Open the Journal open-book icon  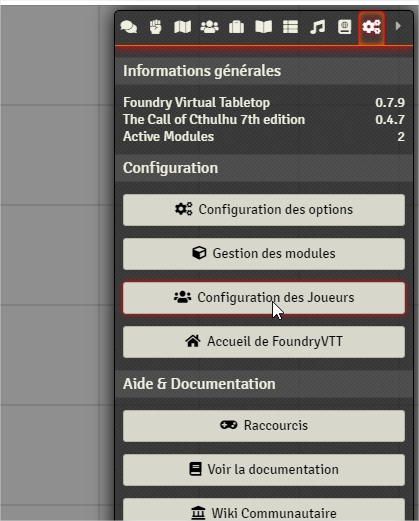[x=264, y=27]
